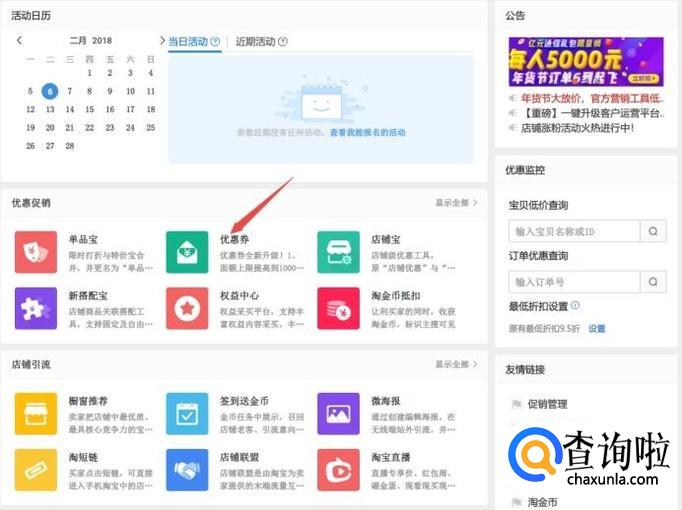Click the help icon next to 近期活动
682x510 pixels.
point(283,42)
